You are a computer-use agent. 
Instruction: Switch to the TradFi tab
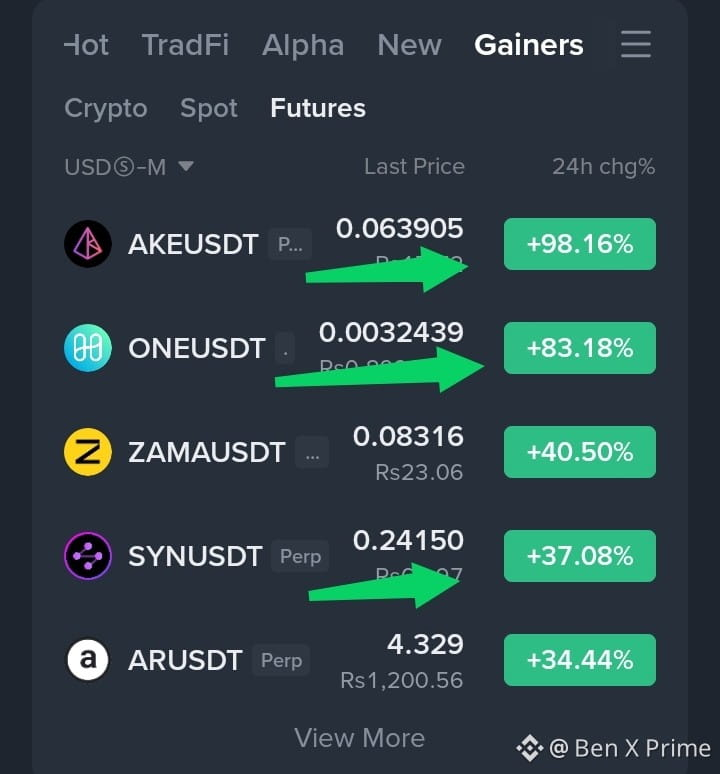[185, 45]
